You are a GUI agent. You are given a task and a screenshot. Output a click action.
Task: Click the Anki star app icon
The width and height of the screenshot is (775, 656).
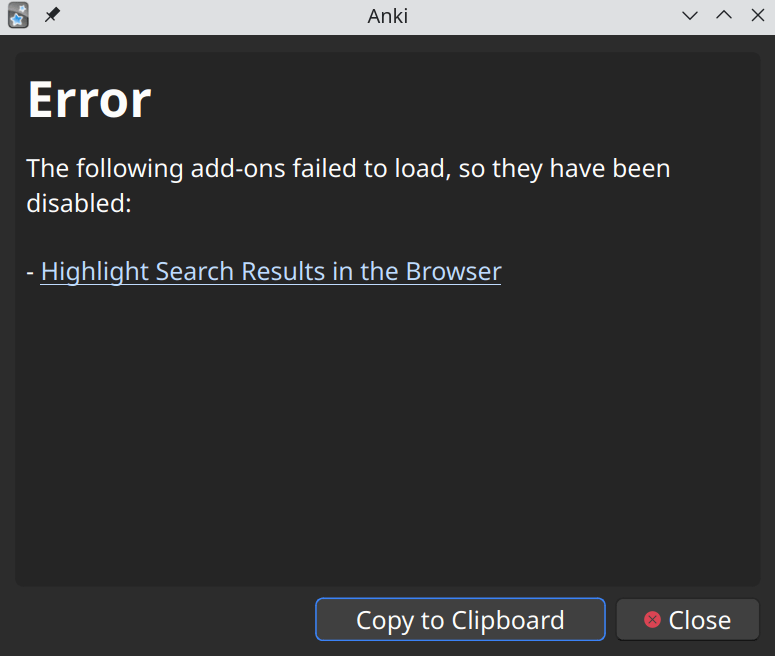18,15
